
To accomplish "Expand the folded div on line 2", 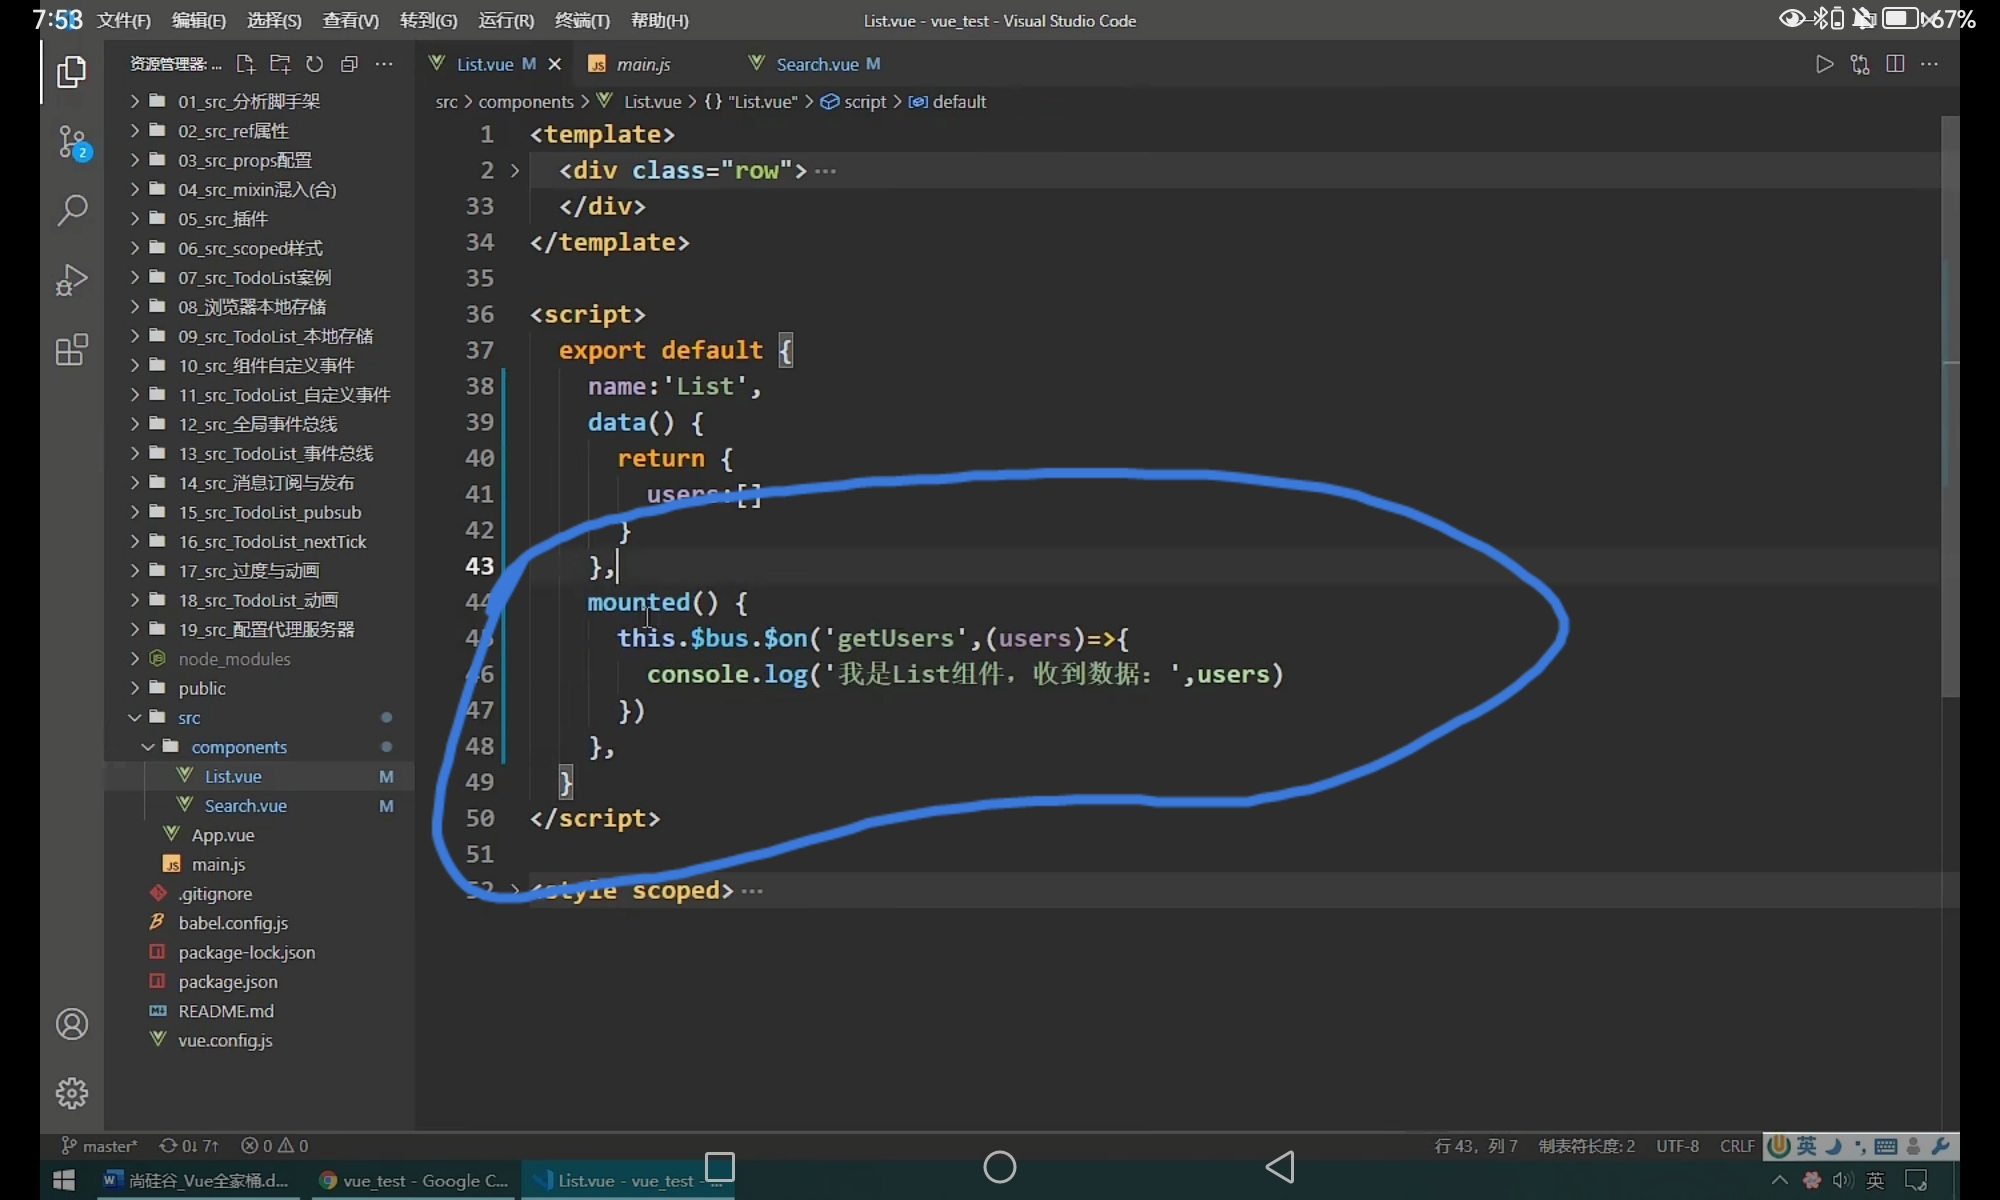I will (515, 171).
